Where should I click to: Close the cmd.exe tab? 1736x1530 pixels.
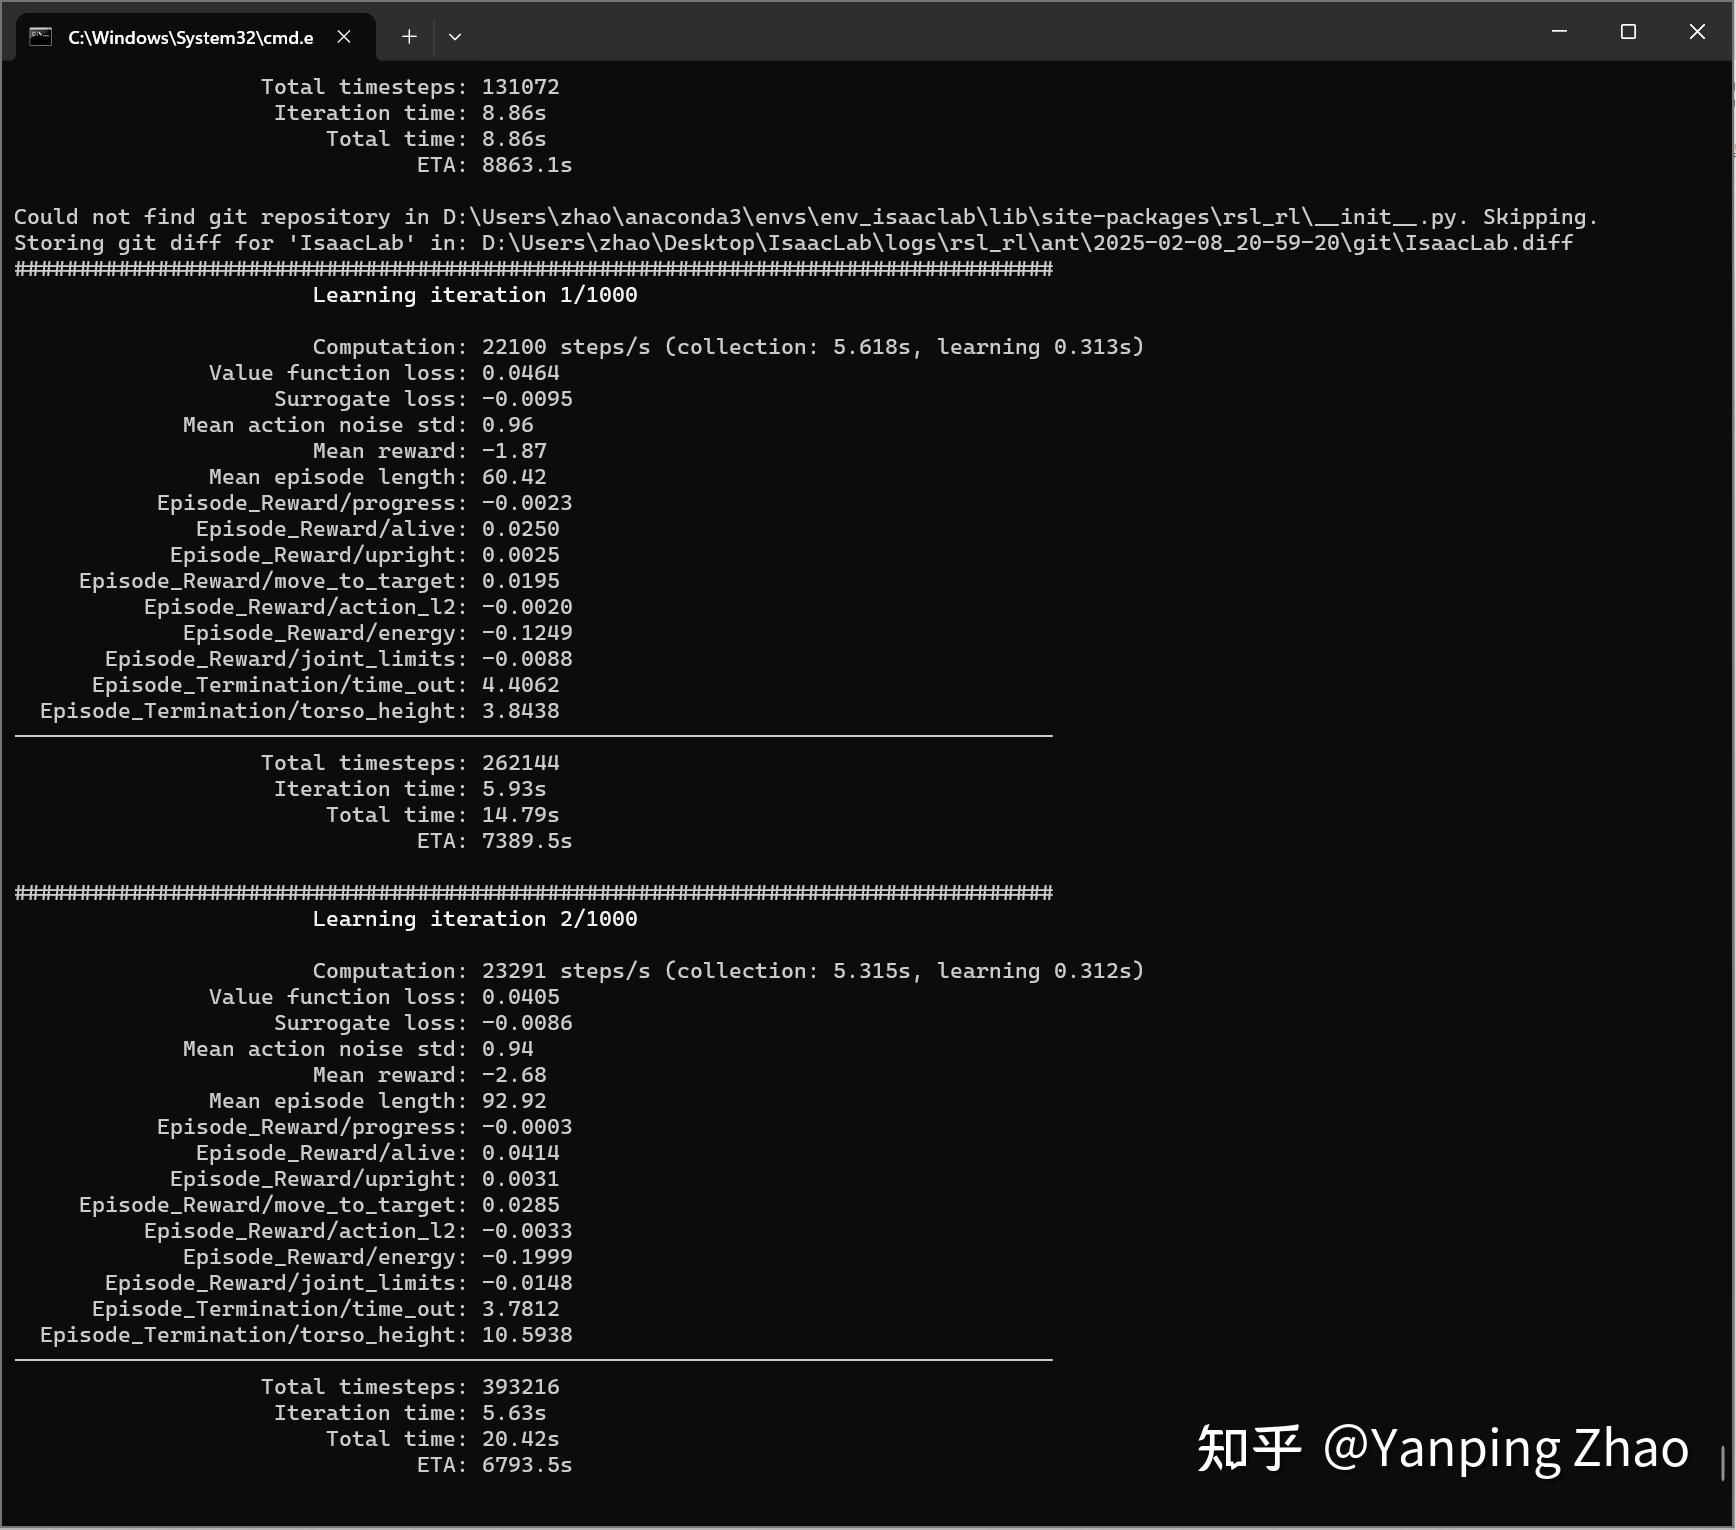click(x=344, y=36)
